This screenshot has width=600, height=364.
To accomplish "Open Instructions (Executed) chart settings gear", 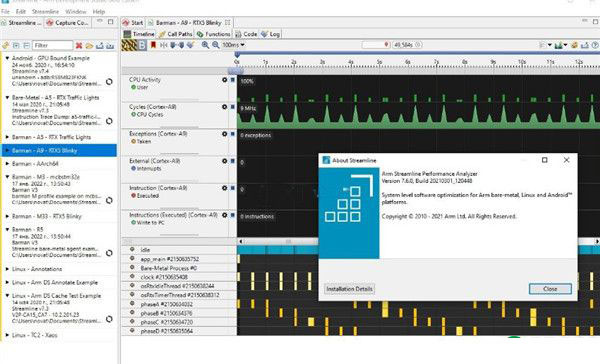I will [225, 215].
